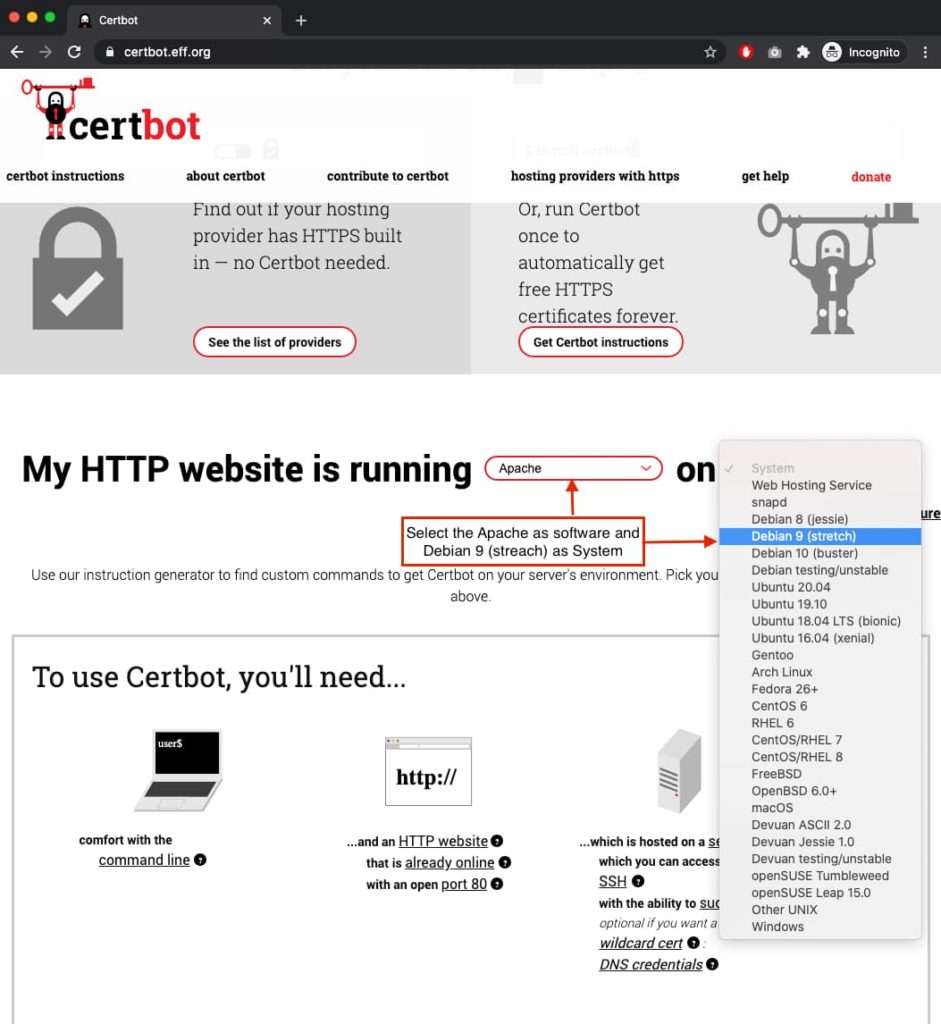Click the laptop terminal illustration
This screenshot has height=1024, width=941.
click(180, 771)
